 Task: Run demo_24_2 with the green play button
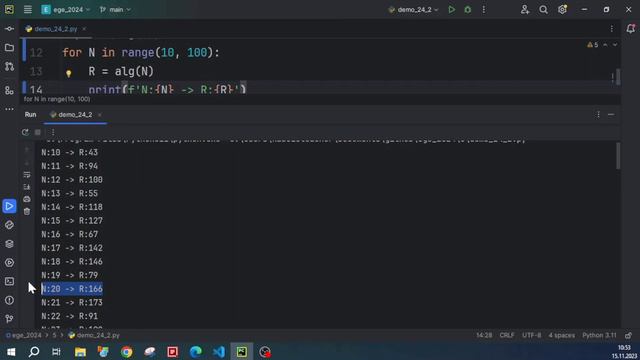451,9
